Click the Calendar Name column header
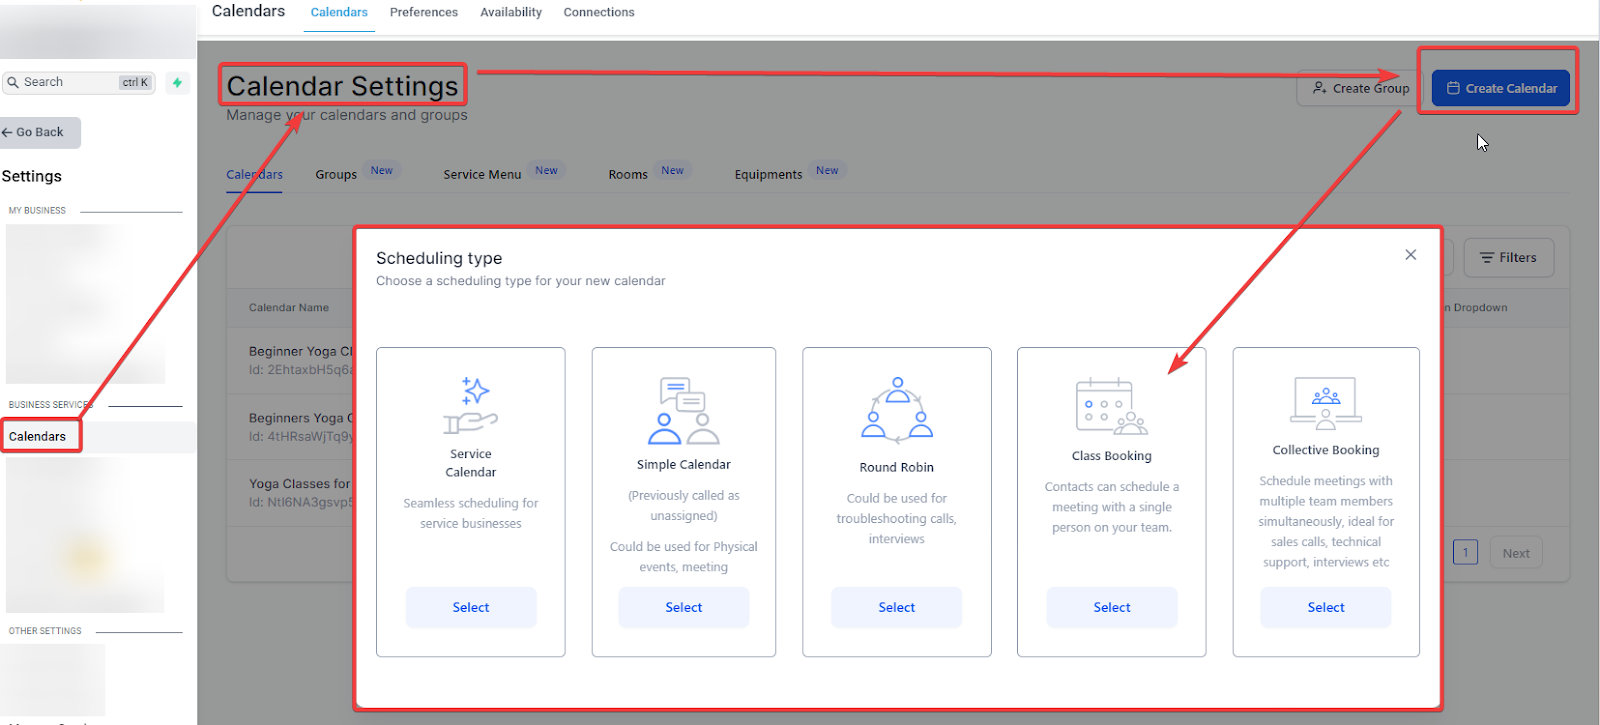This screenshot has width=1600, height=725. coord(289,308)
